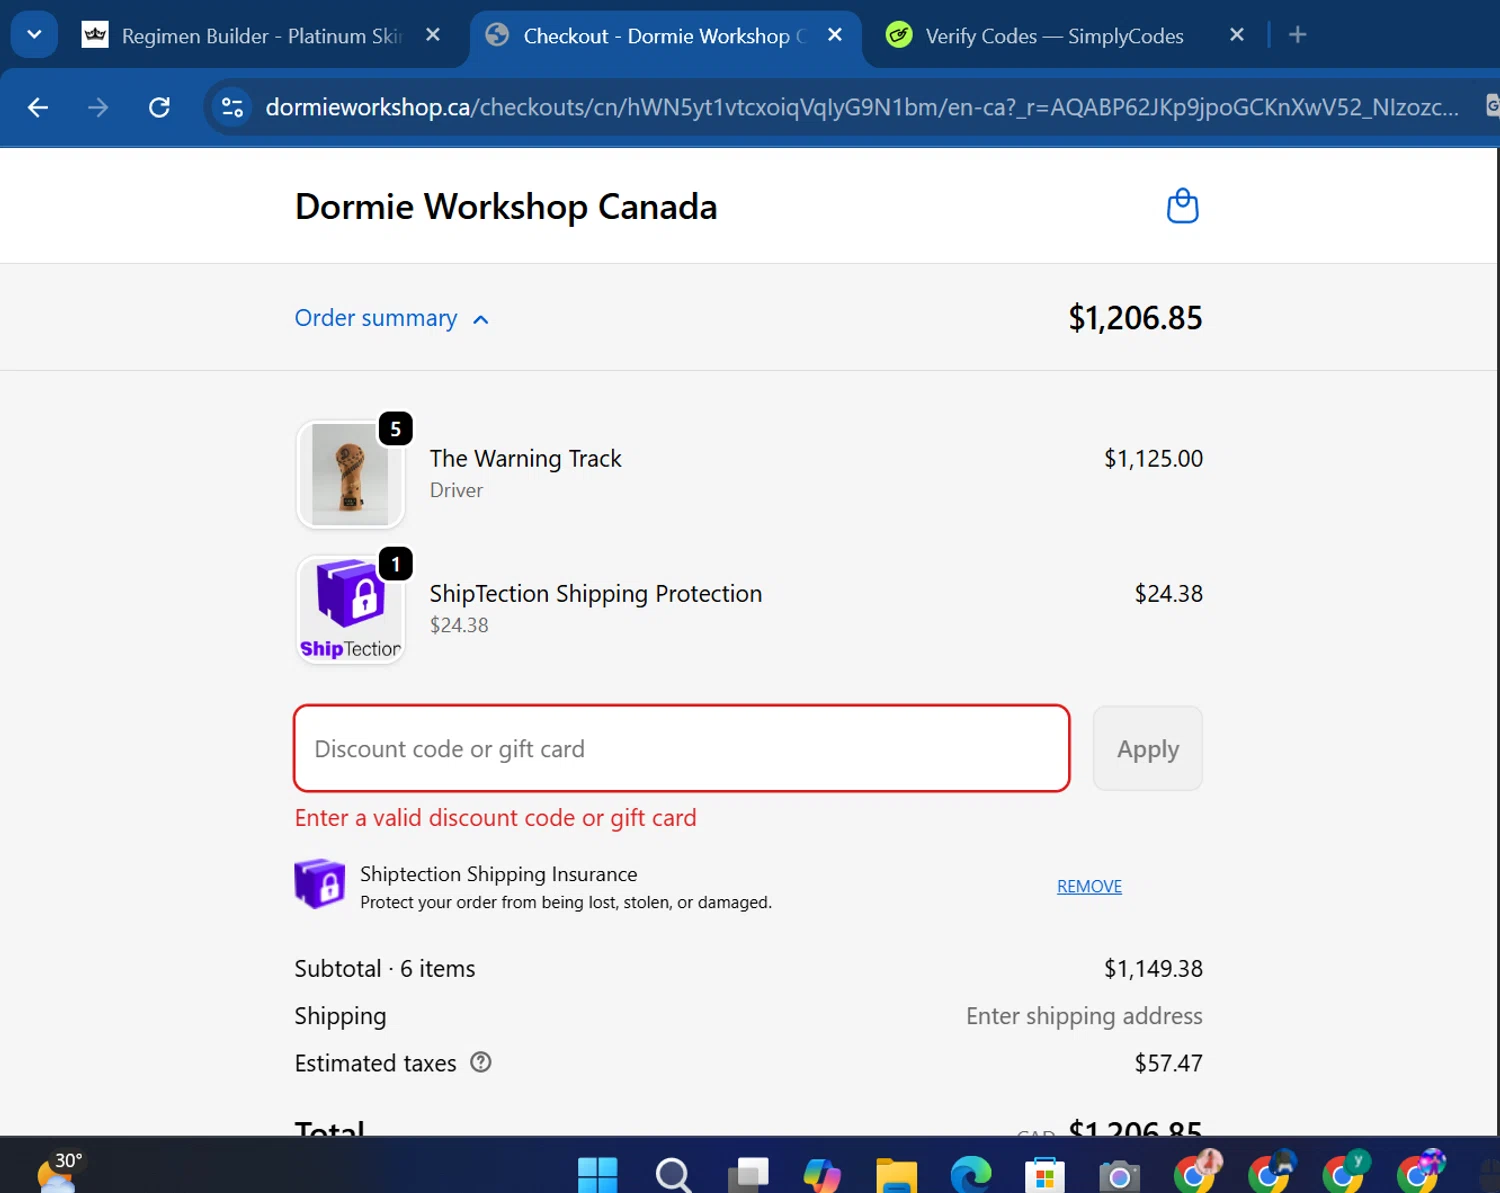The image size is (1500, 1193).
Task: Select the $1,125.00 Warning Track price
Action: pos(1153,459)
